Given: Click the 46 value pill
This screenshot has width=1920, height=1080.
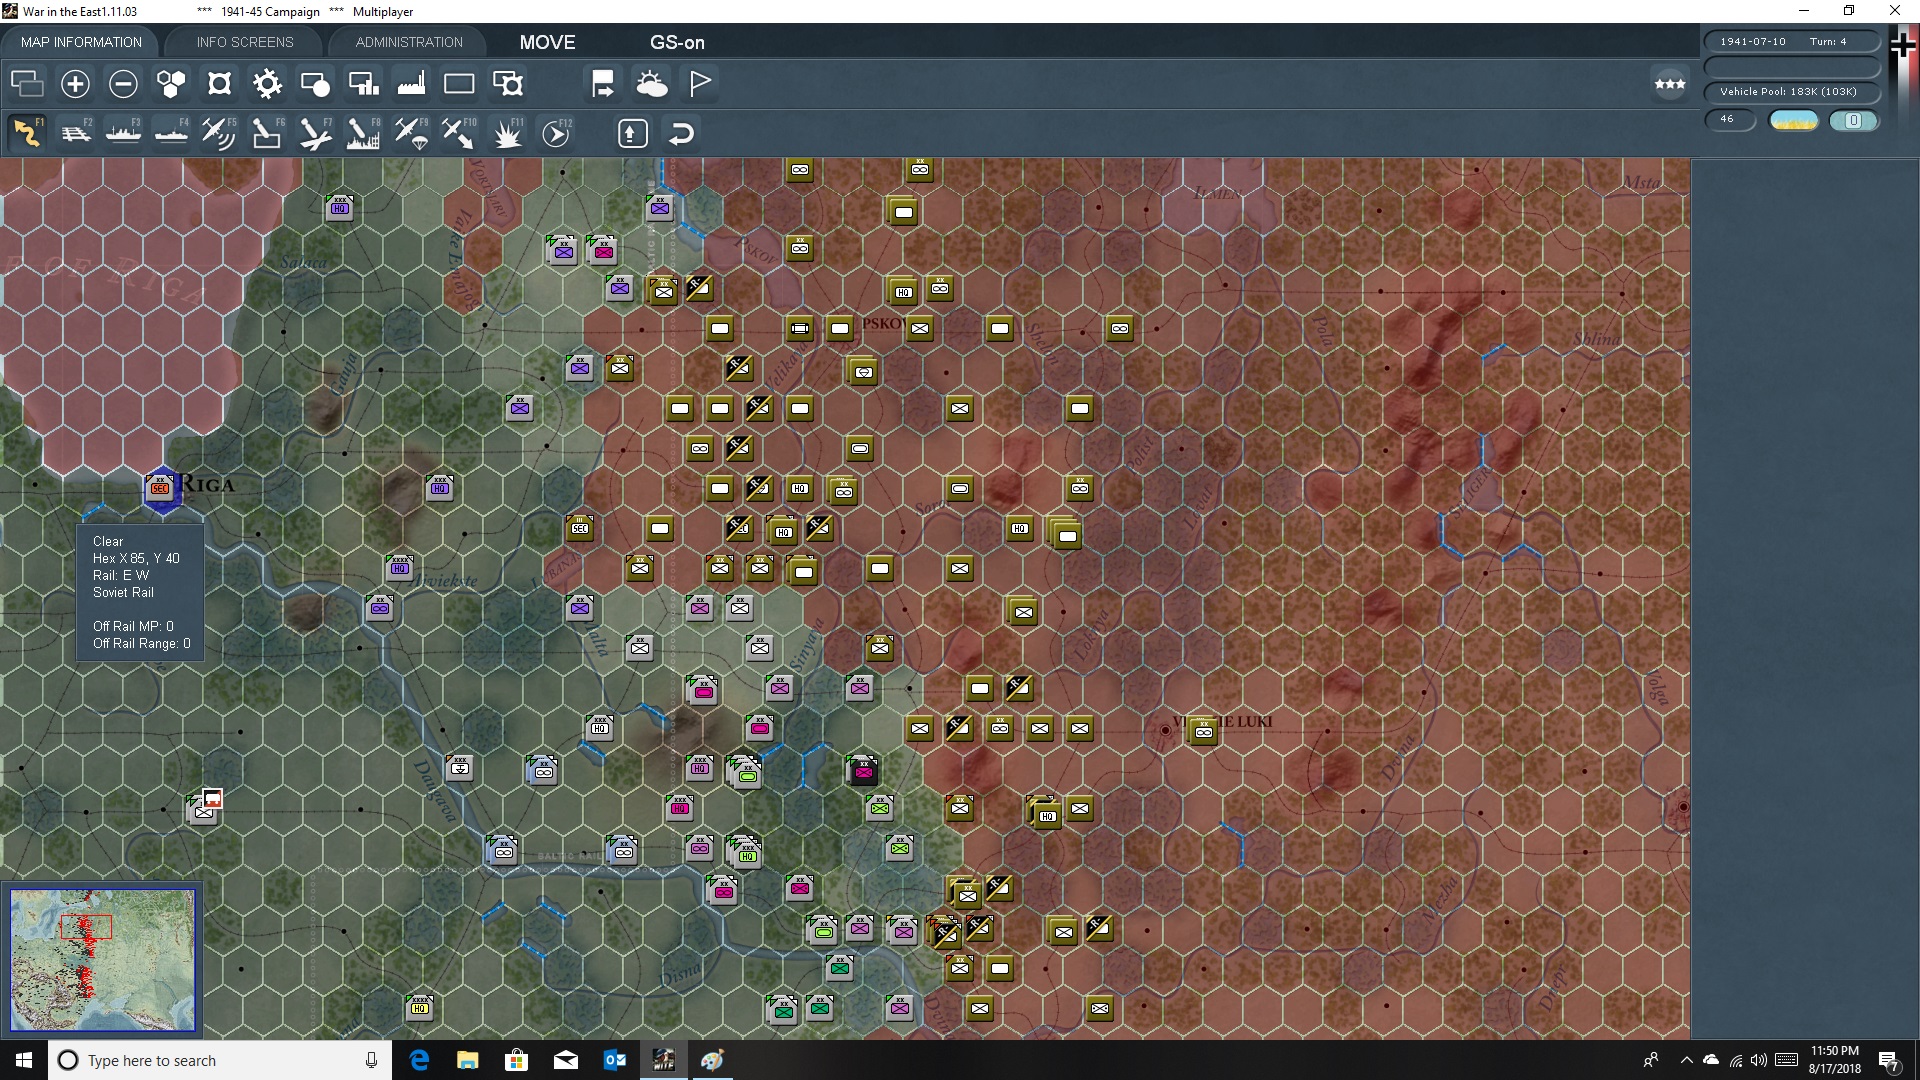Looking at the screenshot, I should point(1729,120).
